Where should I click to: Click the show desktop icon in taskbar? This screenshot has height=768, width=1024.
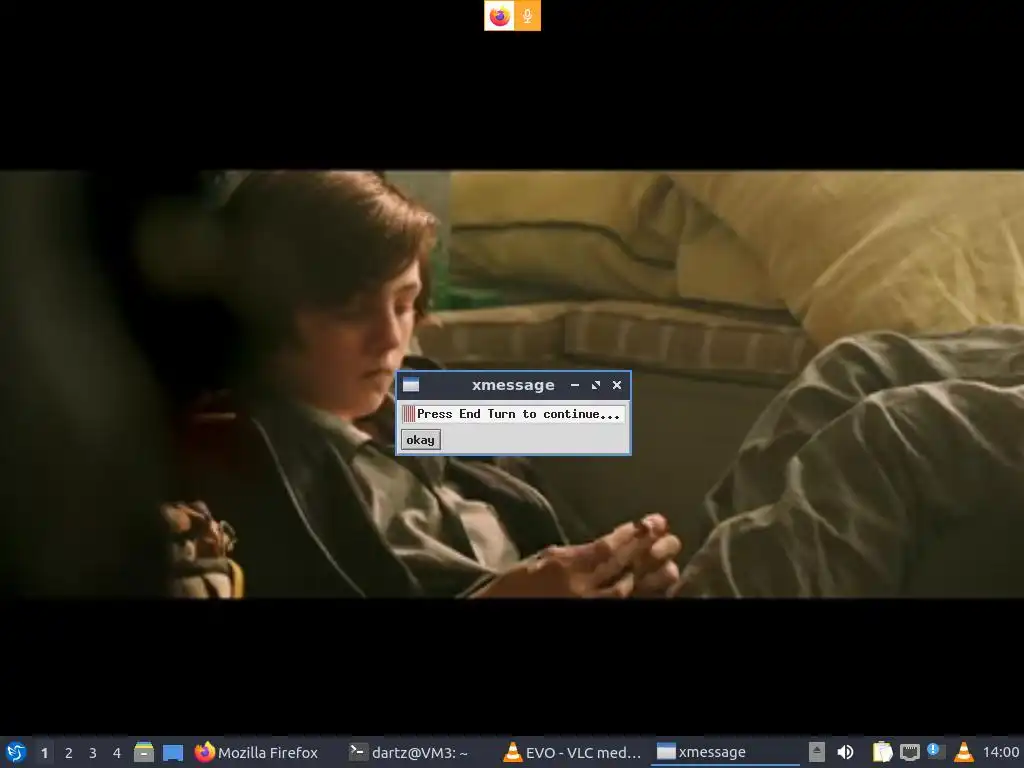point(172,752)
